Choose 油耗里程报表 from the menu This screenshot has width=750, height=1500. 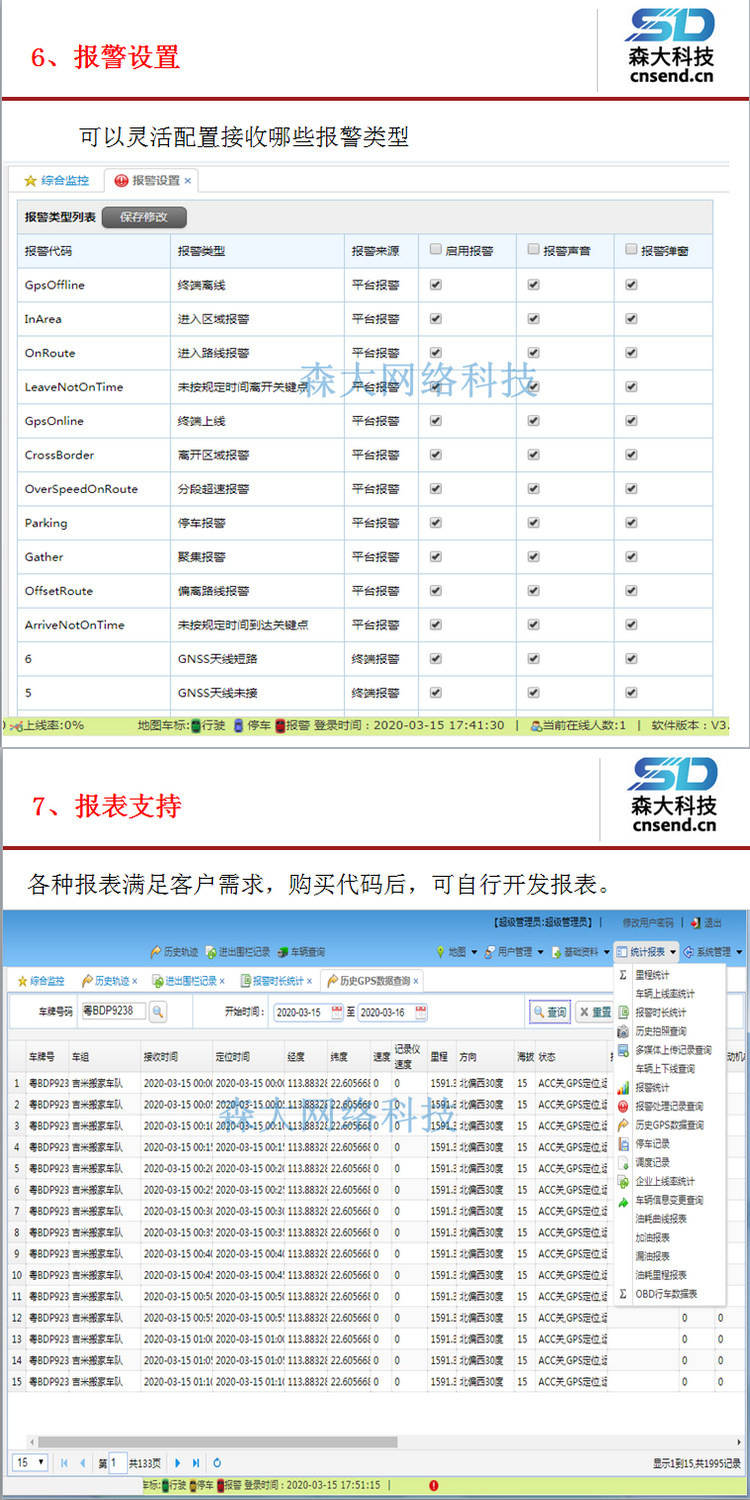660,1274
